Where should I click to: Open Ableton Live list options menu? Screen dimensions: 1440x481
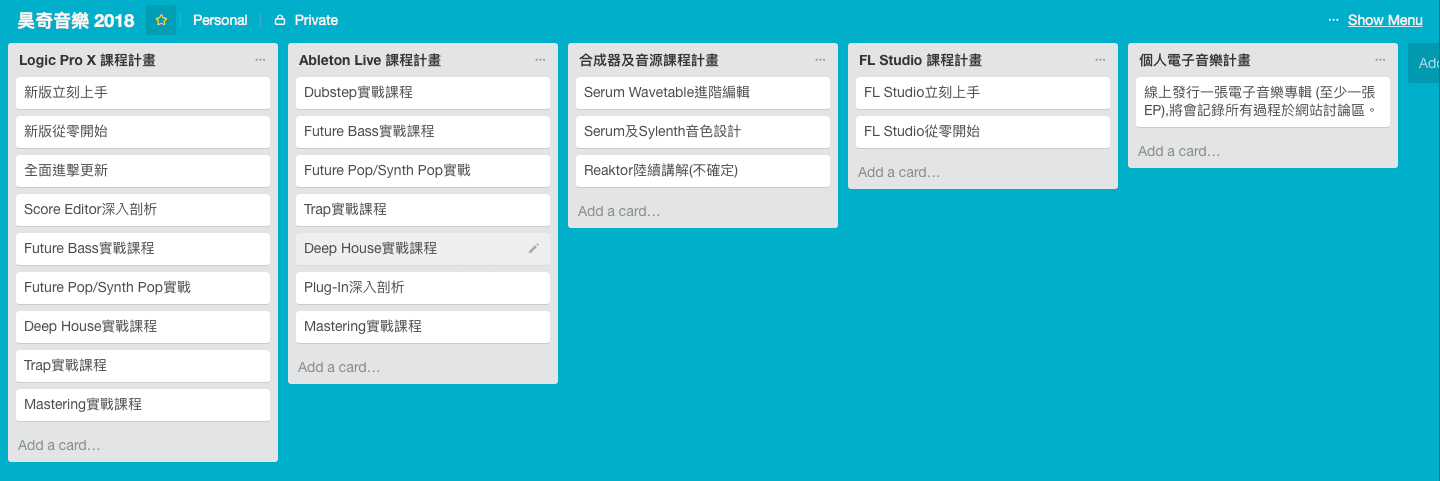coord(540,60)
